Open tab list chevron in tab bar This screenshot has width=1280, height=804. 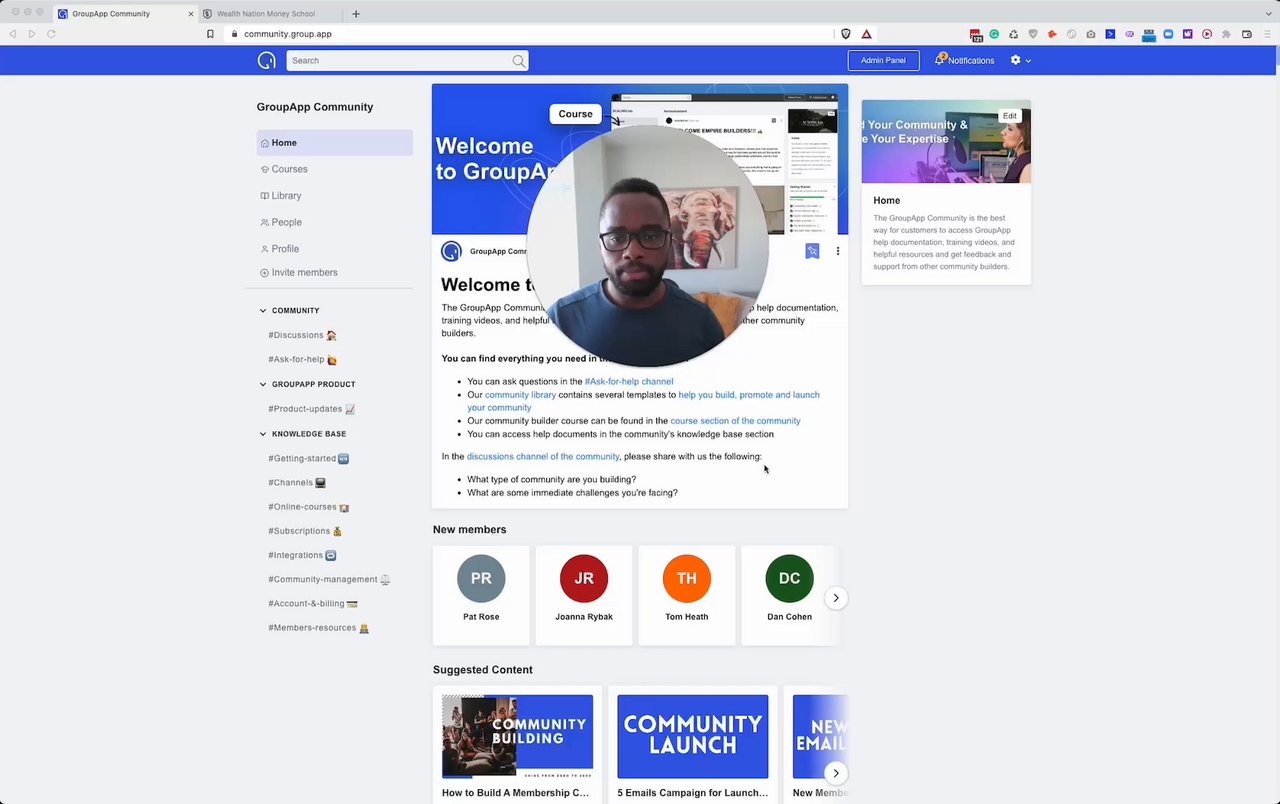coord(1268,14)
